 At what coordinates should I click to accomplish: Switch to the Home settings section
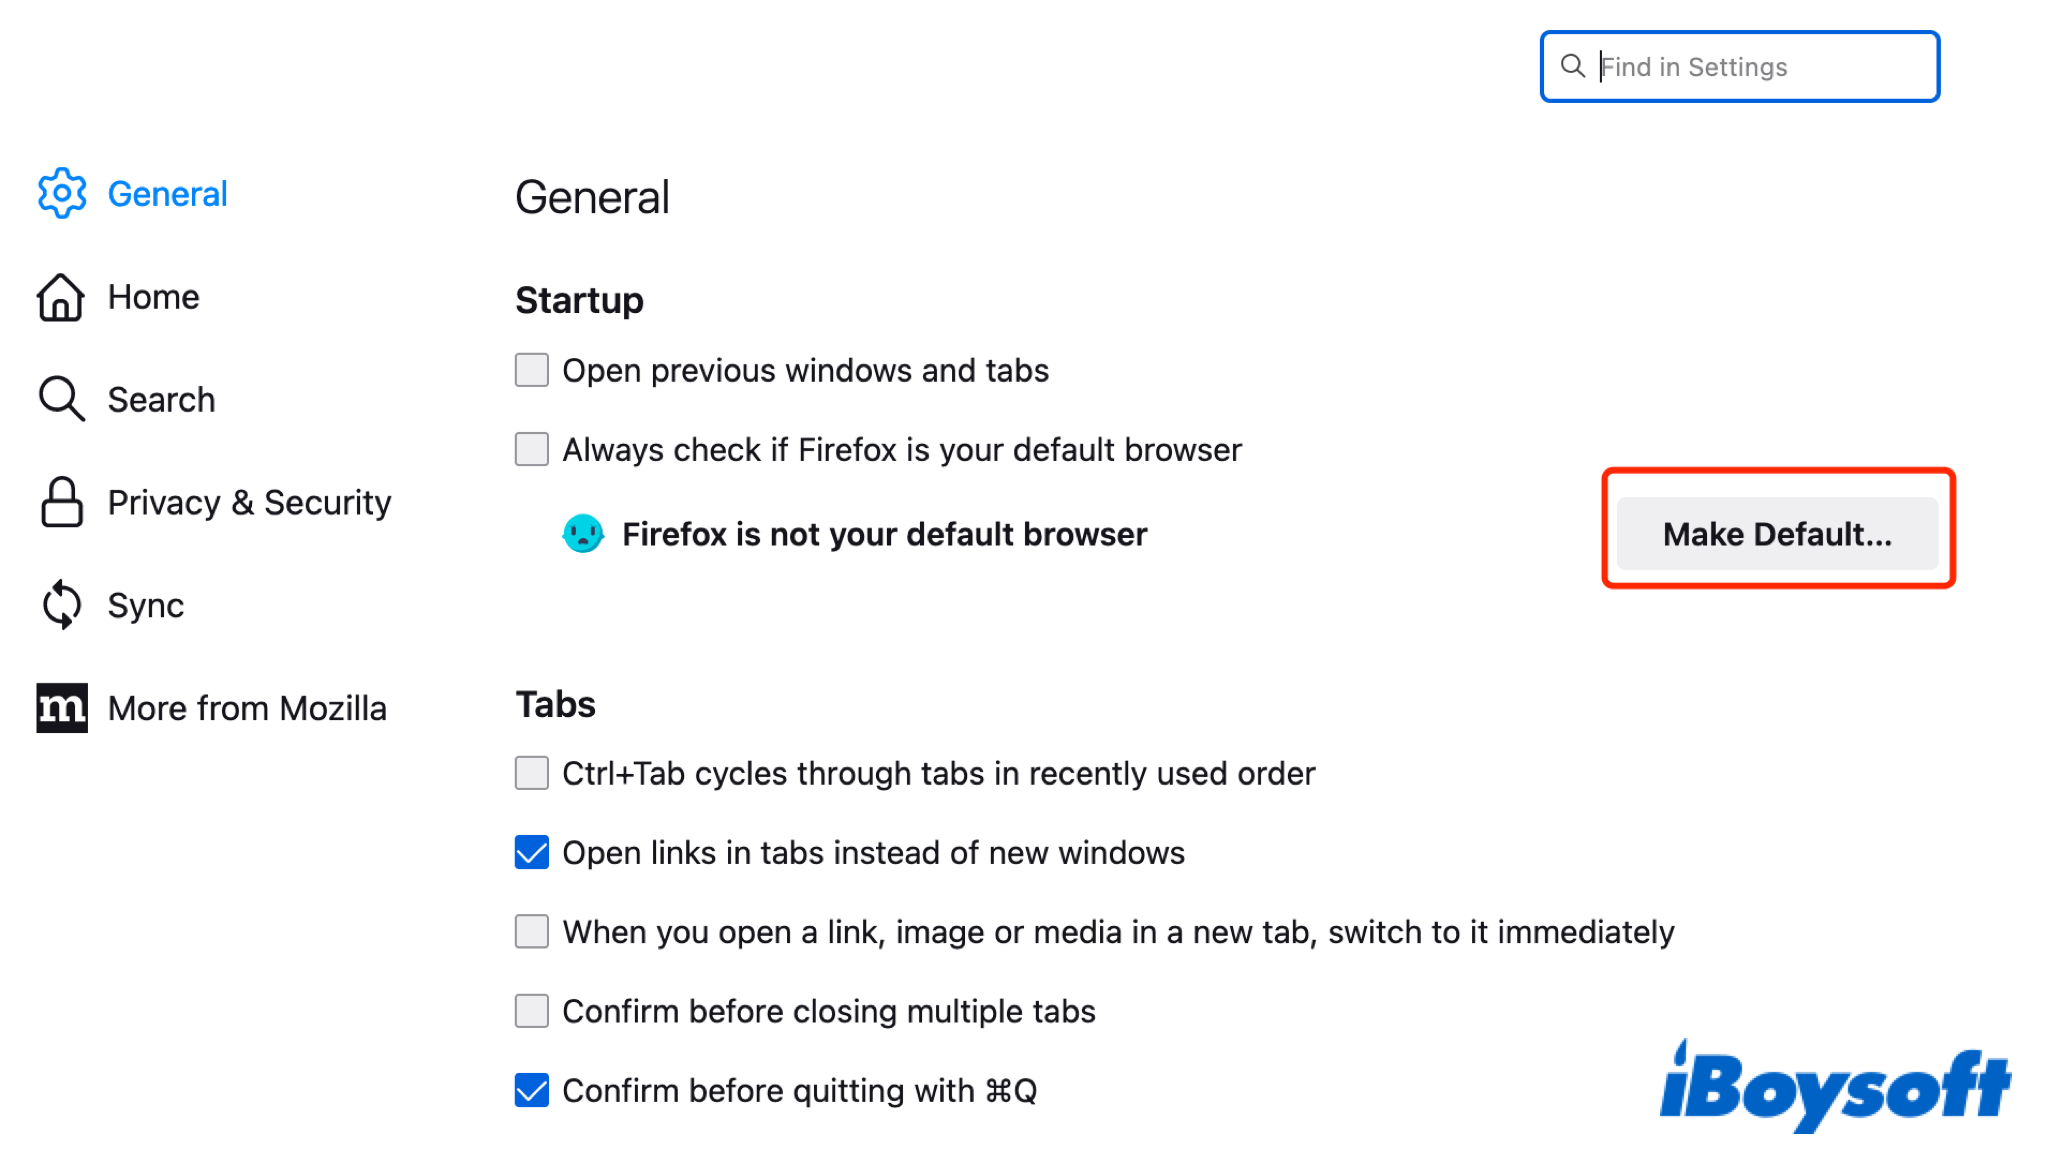152,296
